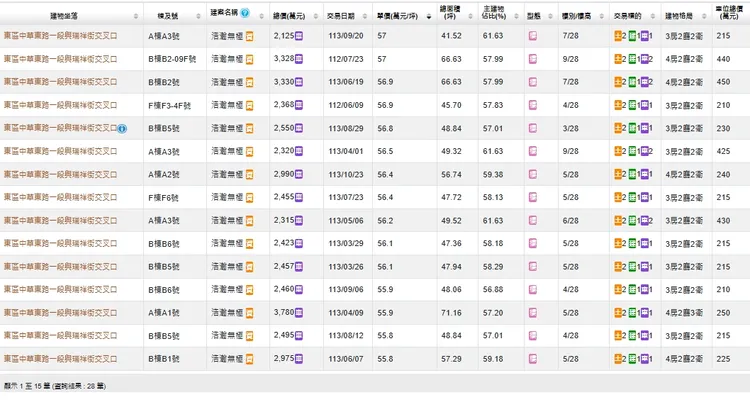Click orange project icon in the 112/07/23 row
The image size is (750, 400).
click(250, 59)
